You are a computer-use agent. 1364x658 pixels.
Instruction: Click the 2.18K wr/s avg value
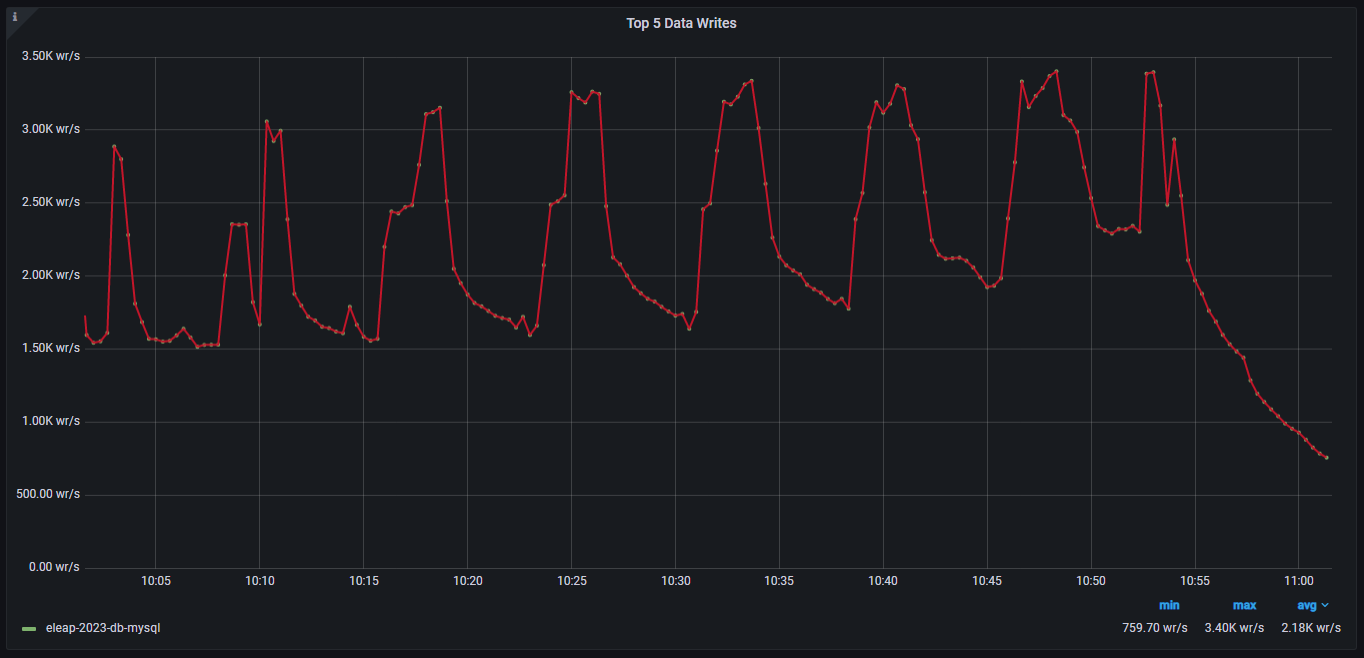1310,628
